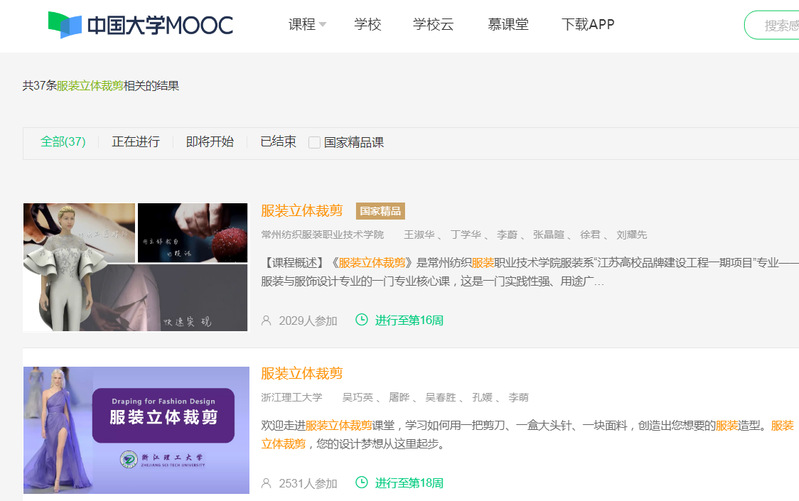Click the 中国大学MOOC logo

[140, 25]
